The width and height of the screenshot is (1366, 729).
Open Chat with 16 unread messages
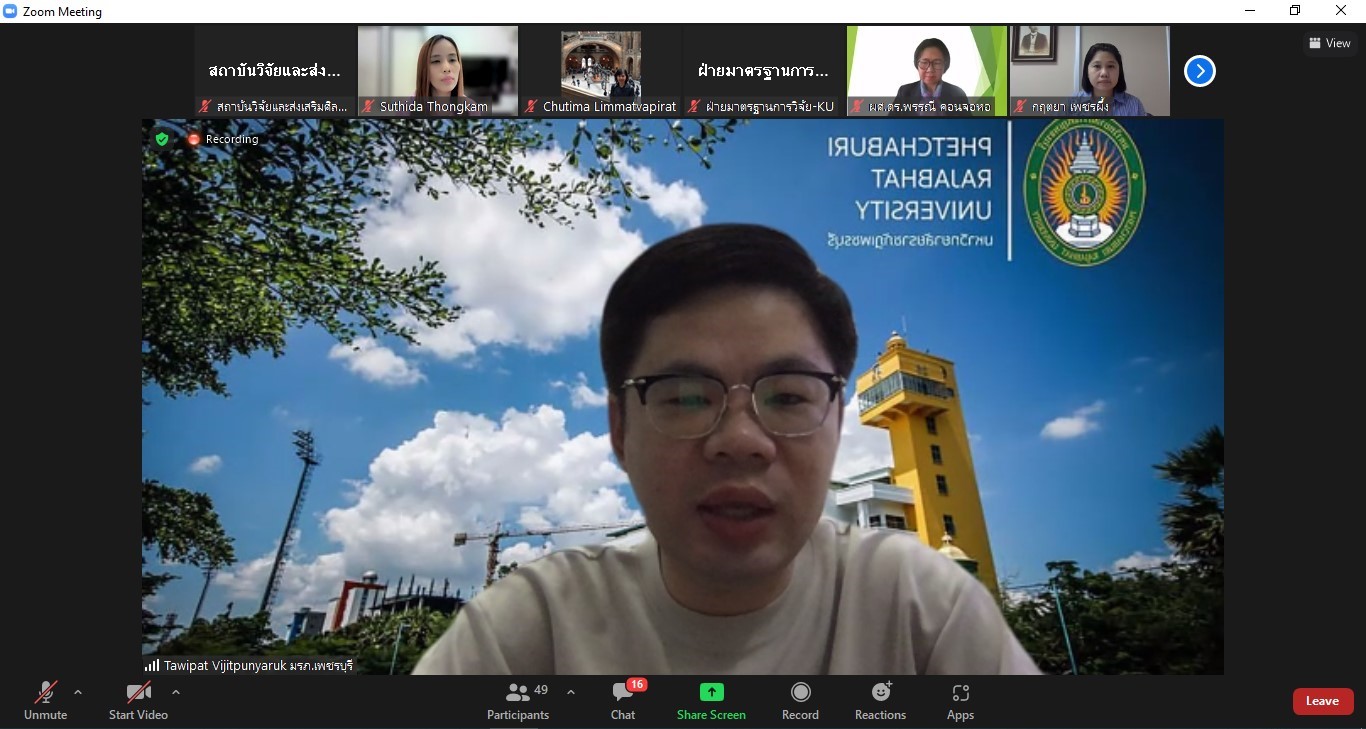coord(623,700)
